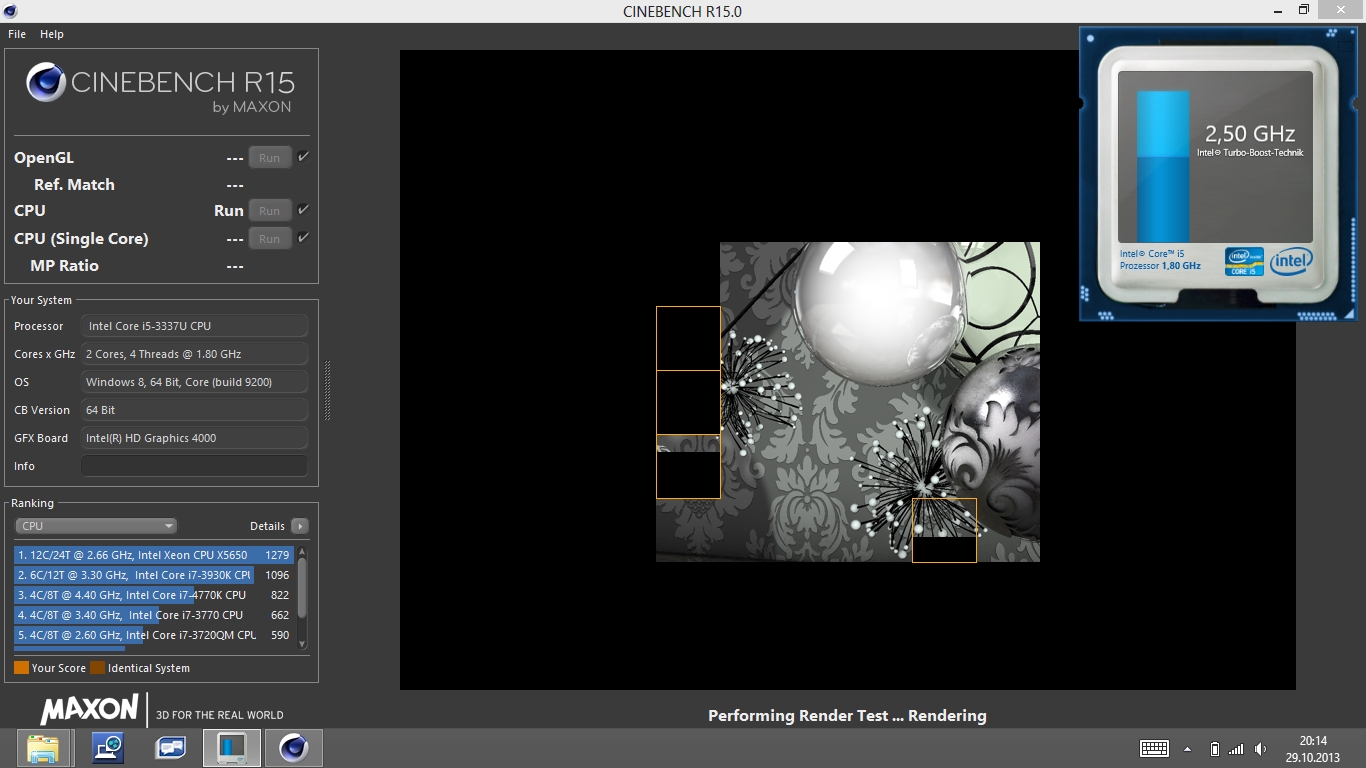This screenshot has height=768, width=1366.
Task: Click the panel splitter grip handle
Action: pyautogui.click(x=327, y=391)
